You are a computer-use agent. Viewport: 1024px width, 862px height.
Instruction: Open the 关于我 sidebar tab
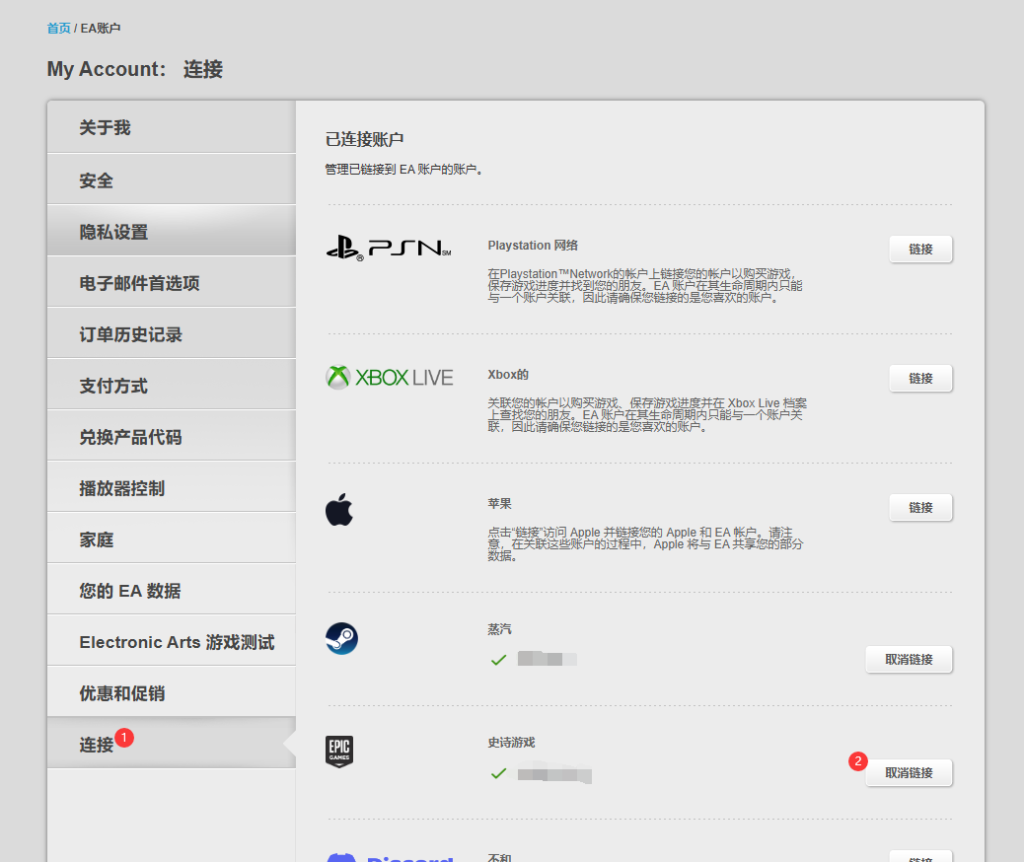(105, 128)
